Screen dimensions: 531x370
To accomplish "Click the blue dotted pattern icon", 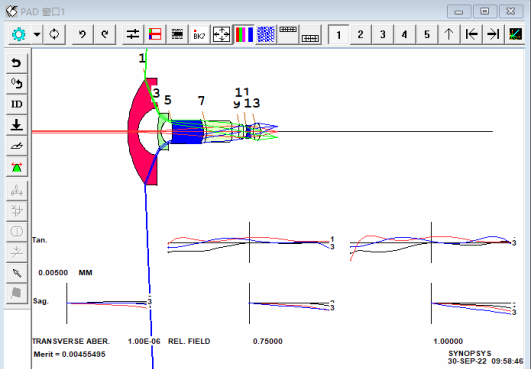I will pos(266,35).
